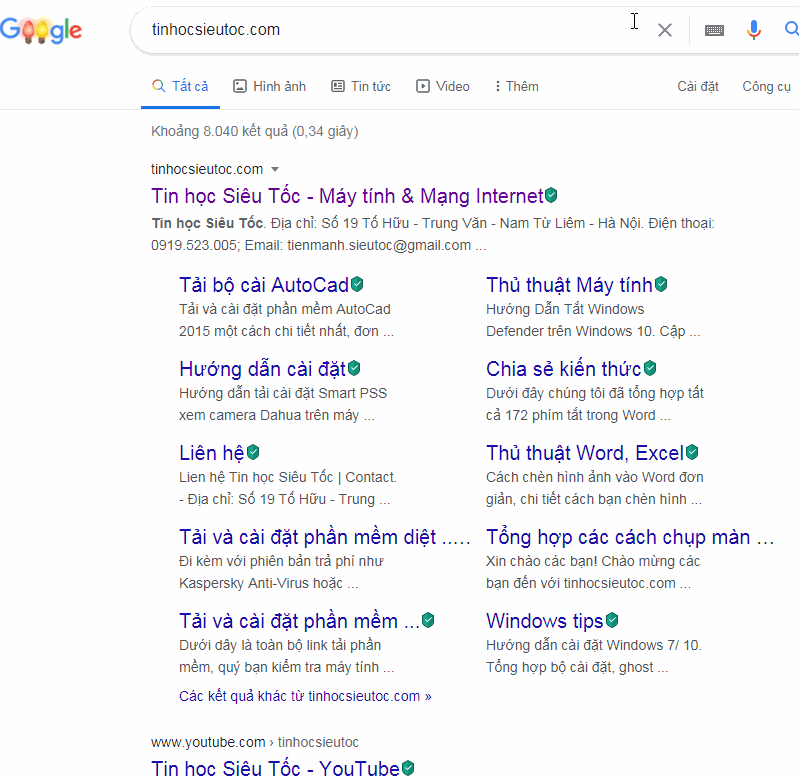
Task: Open the Tải và cài đặt phần mềm ... sitelink
Action: (x=299, y=621)
